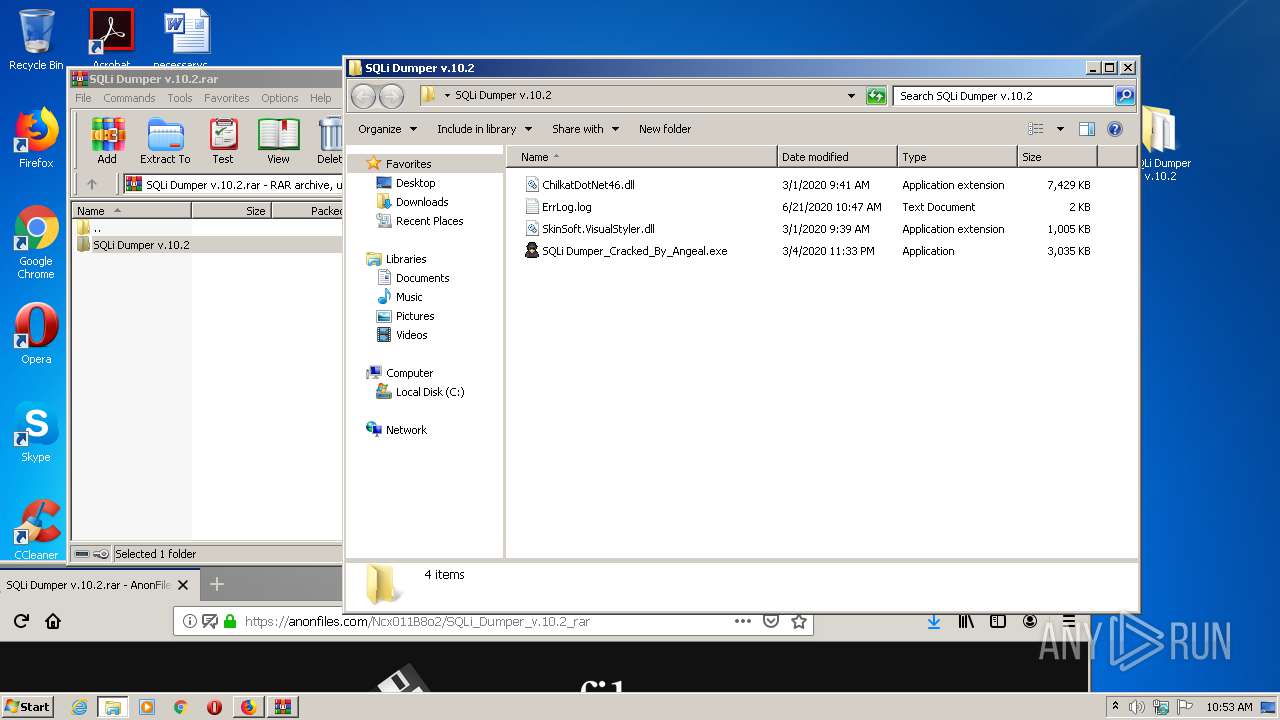Select Local Disk (C:) in navigation pane
This screenshot has height=720, width=1280.
tap(430, 392)
